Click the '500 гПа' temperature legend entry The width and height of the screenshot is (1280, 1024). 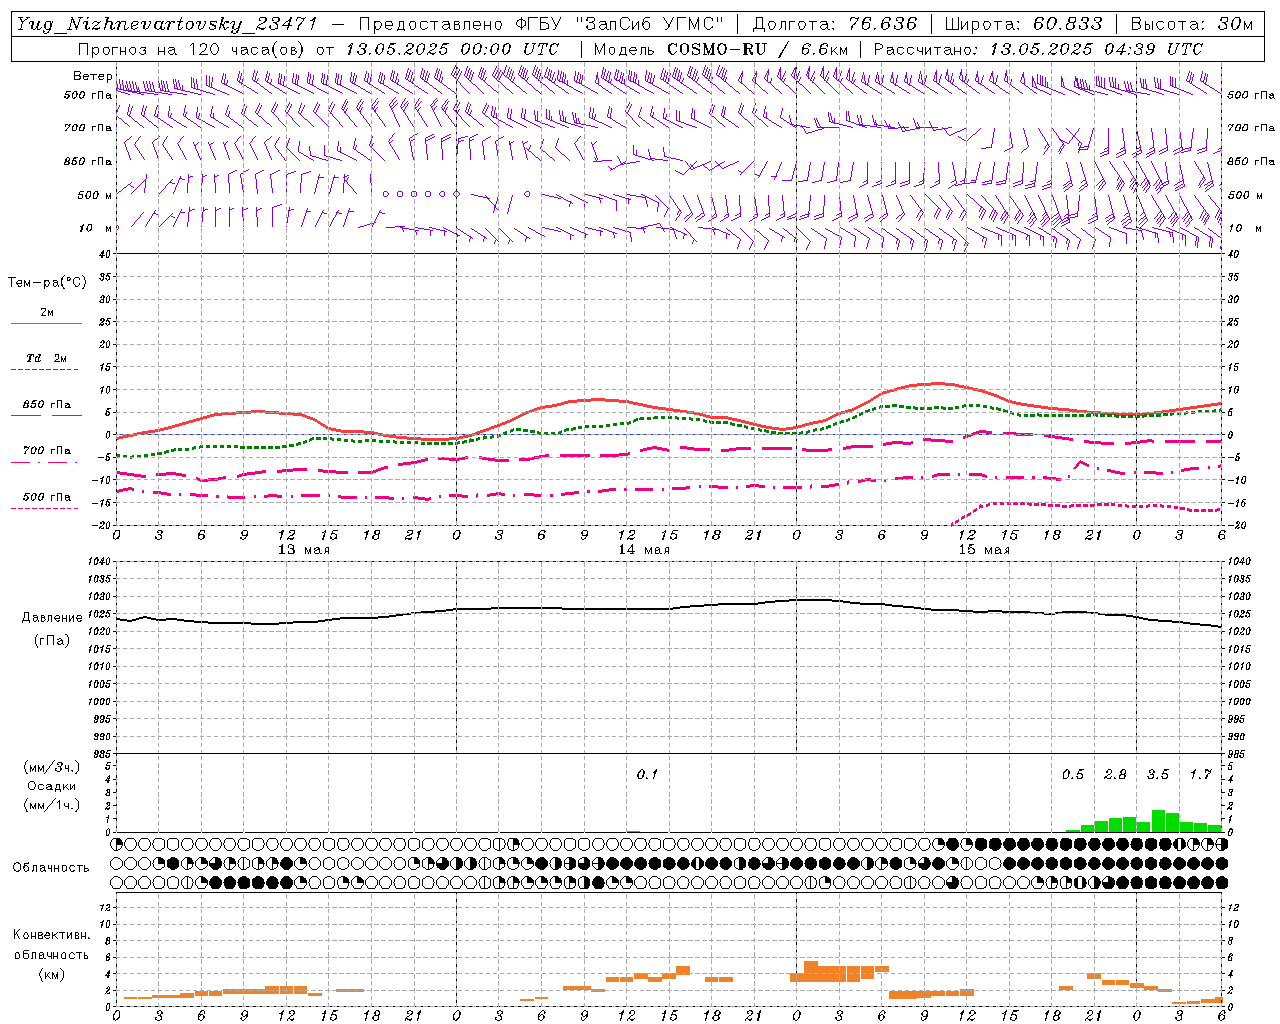[x=47, y=497]
